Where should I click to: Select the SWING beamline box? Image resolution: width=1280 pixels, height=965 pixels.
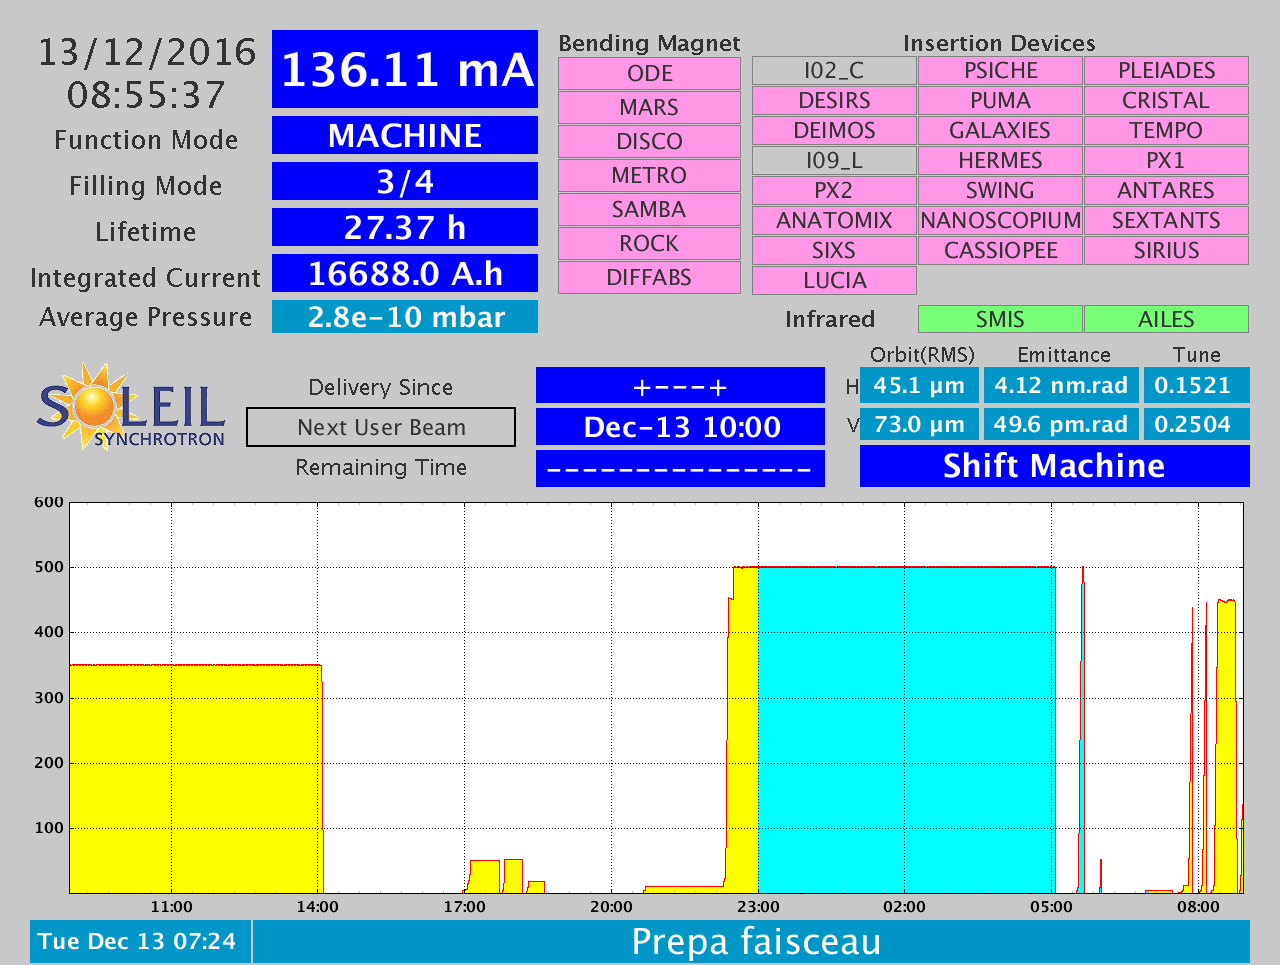point(1000,190)
